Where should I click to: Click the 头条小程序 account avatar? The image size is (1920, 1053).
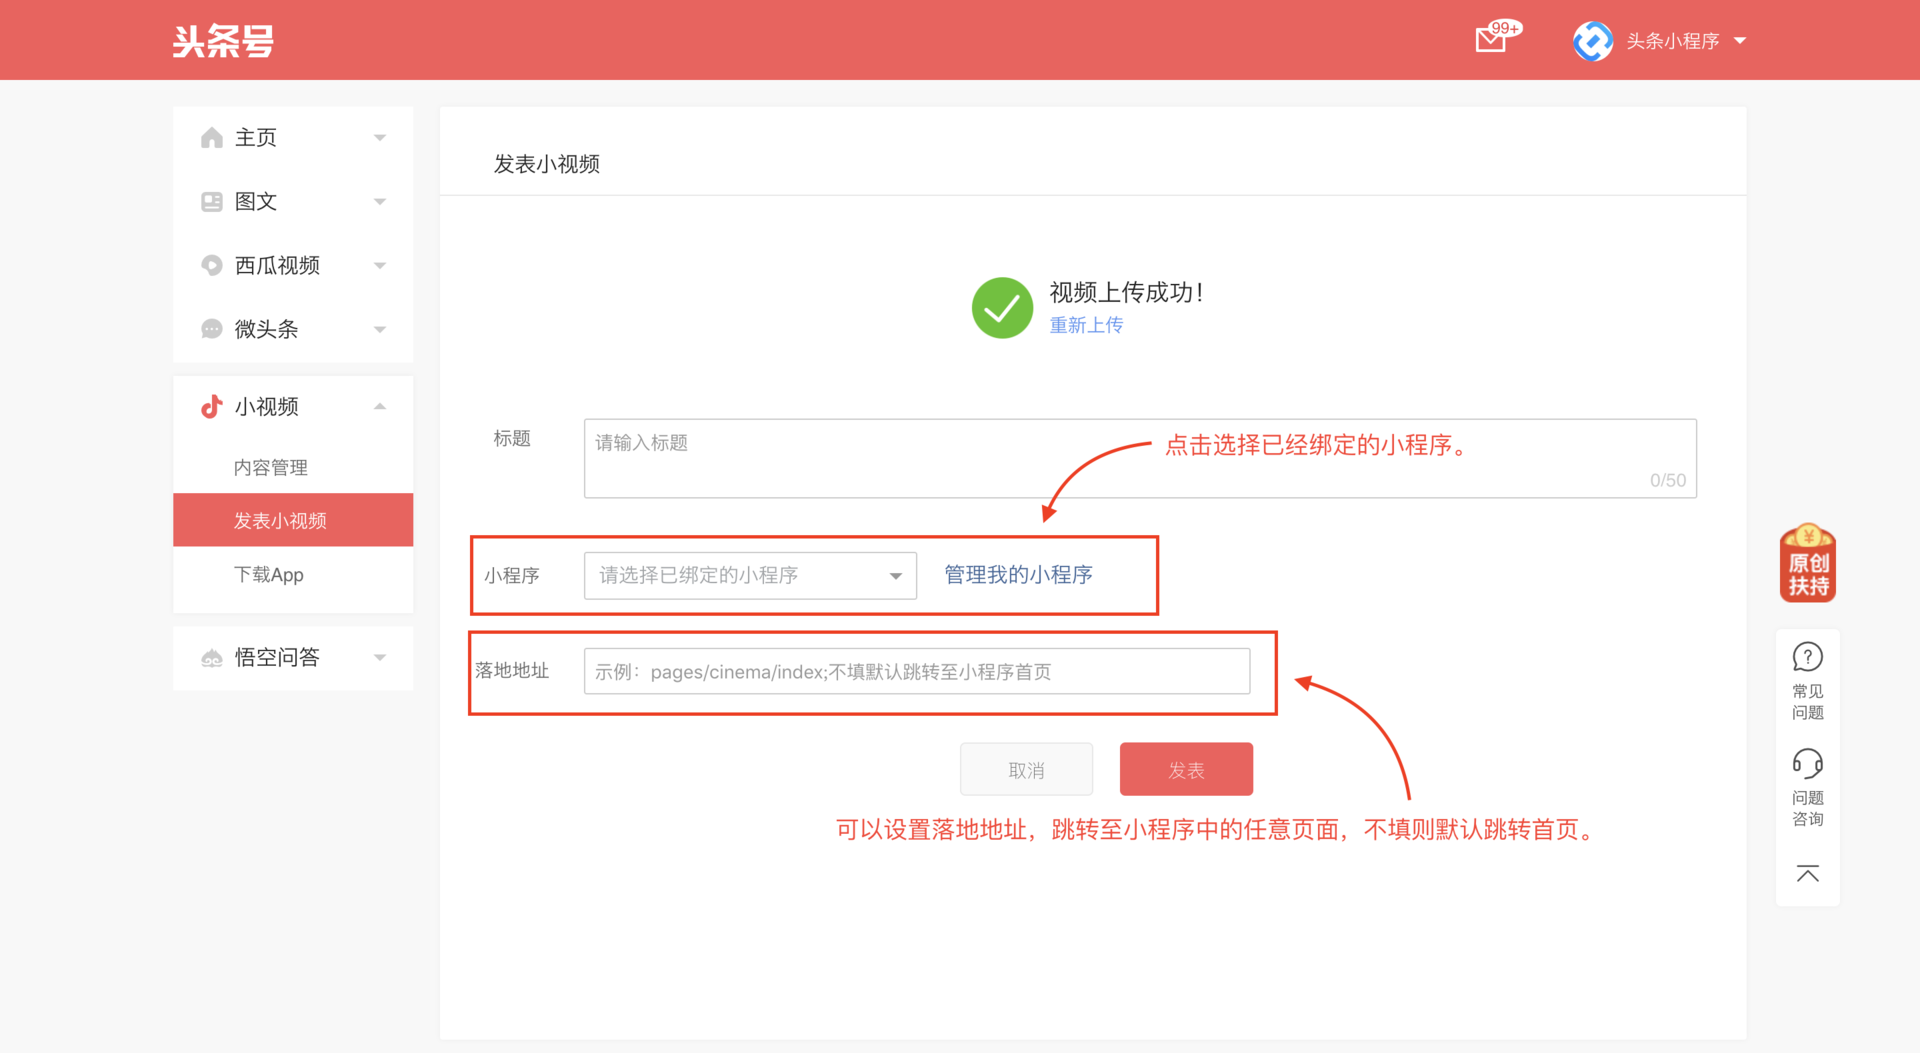click(1593, 41)
